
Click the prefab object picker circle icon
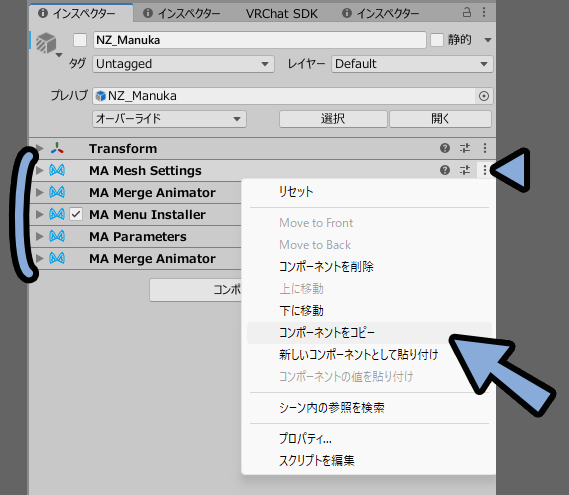point(484,96)
